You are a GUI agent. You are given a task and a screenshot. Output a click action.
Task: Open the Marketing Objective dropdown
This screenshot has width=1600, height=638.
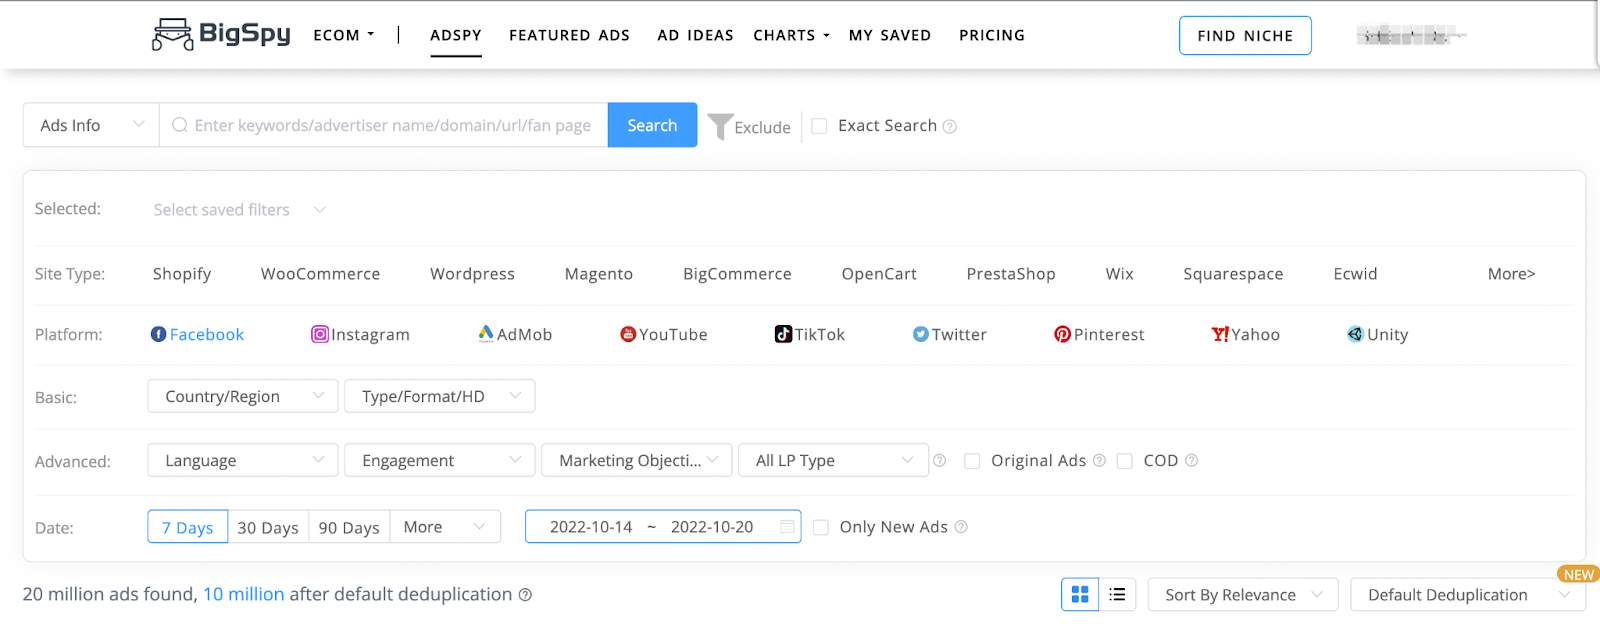click(637, 460)
